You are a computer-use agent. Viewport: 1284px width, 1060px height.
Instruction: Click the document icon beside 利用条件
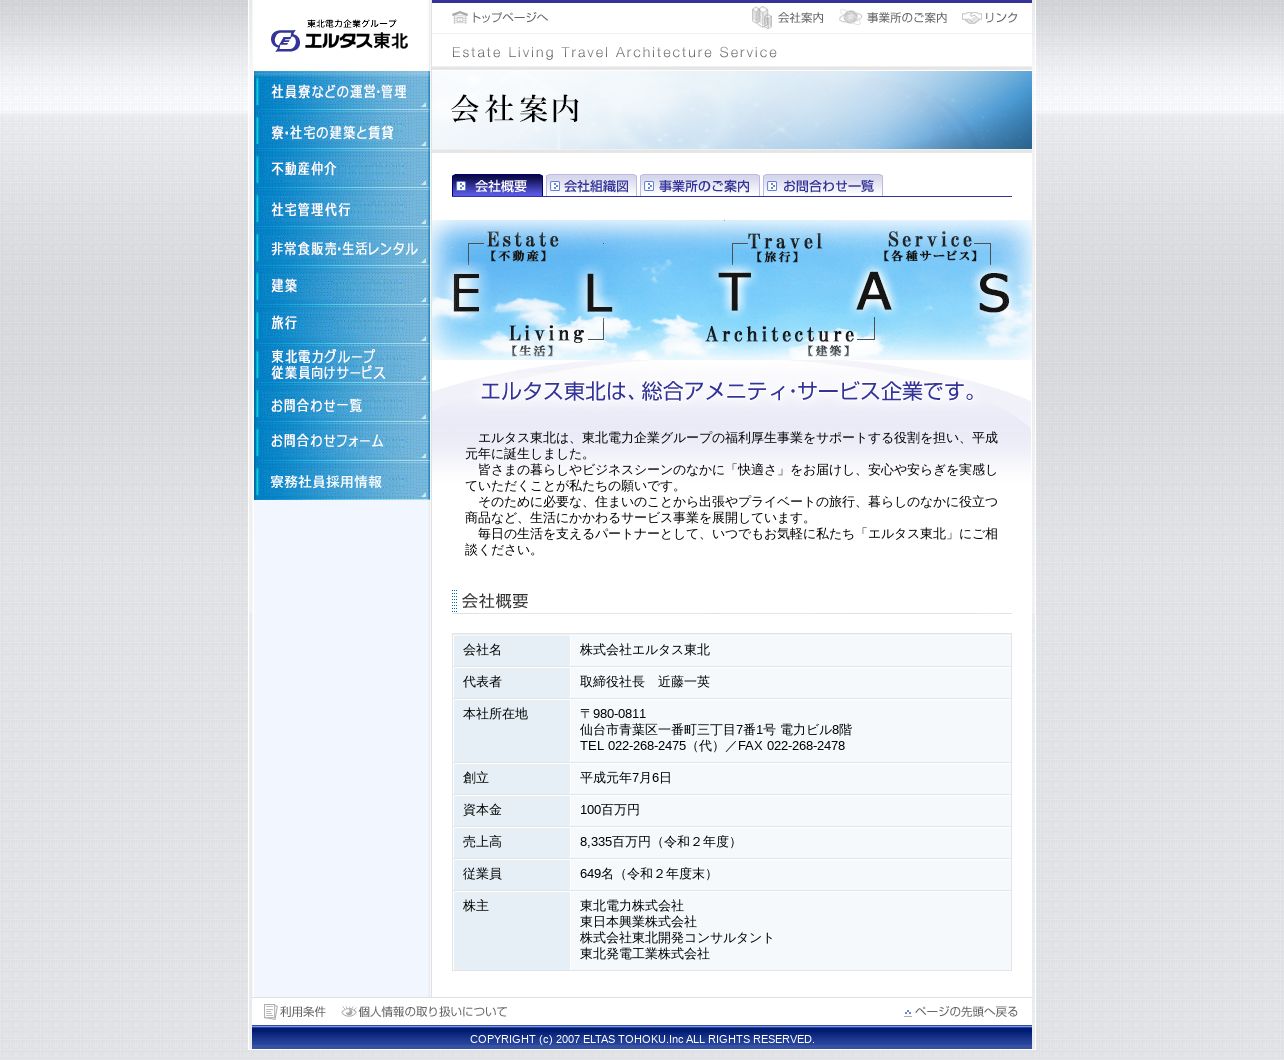270,1011
